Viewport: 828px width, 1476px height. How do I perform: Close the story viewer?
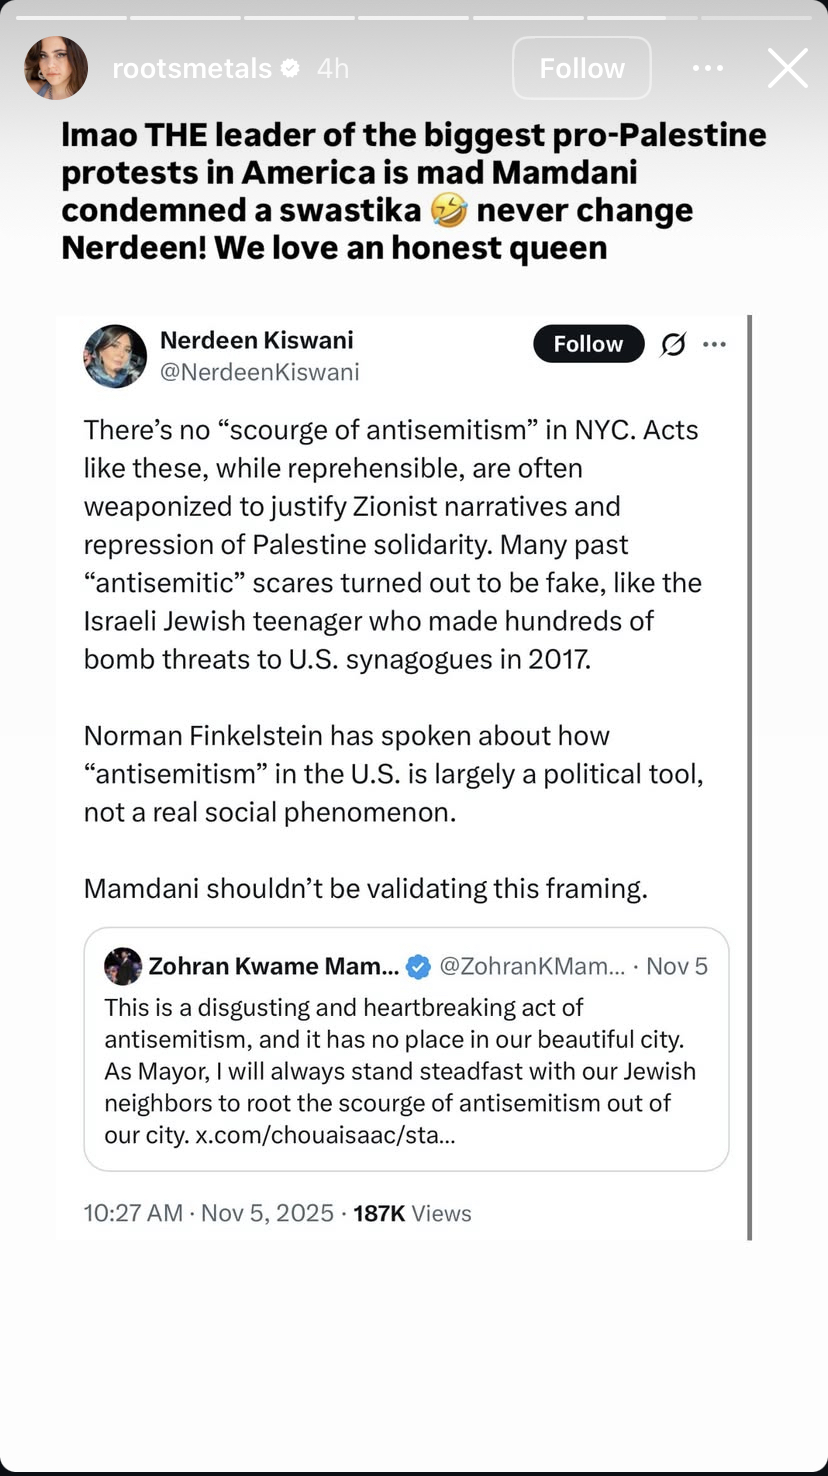click(x=787, y=68)
